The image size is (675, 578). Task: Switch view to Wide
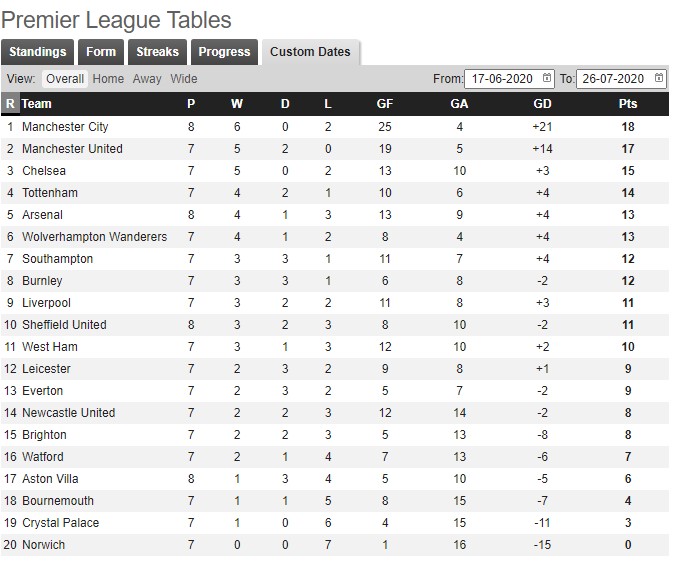(184, 79)
